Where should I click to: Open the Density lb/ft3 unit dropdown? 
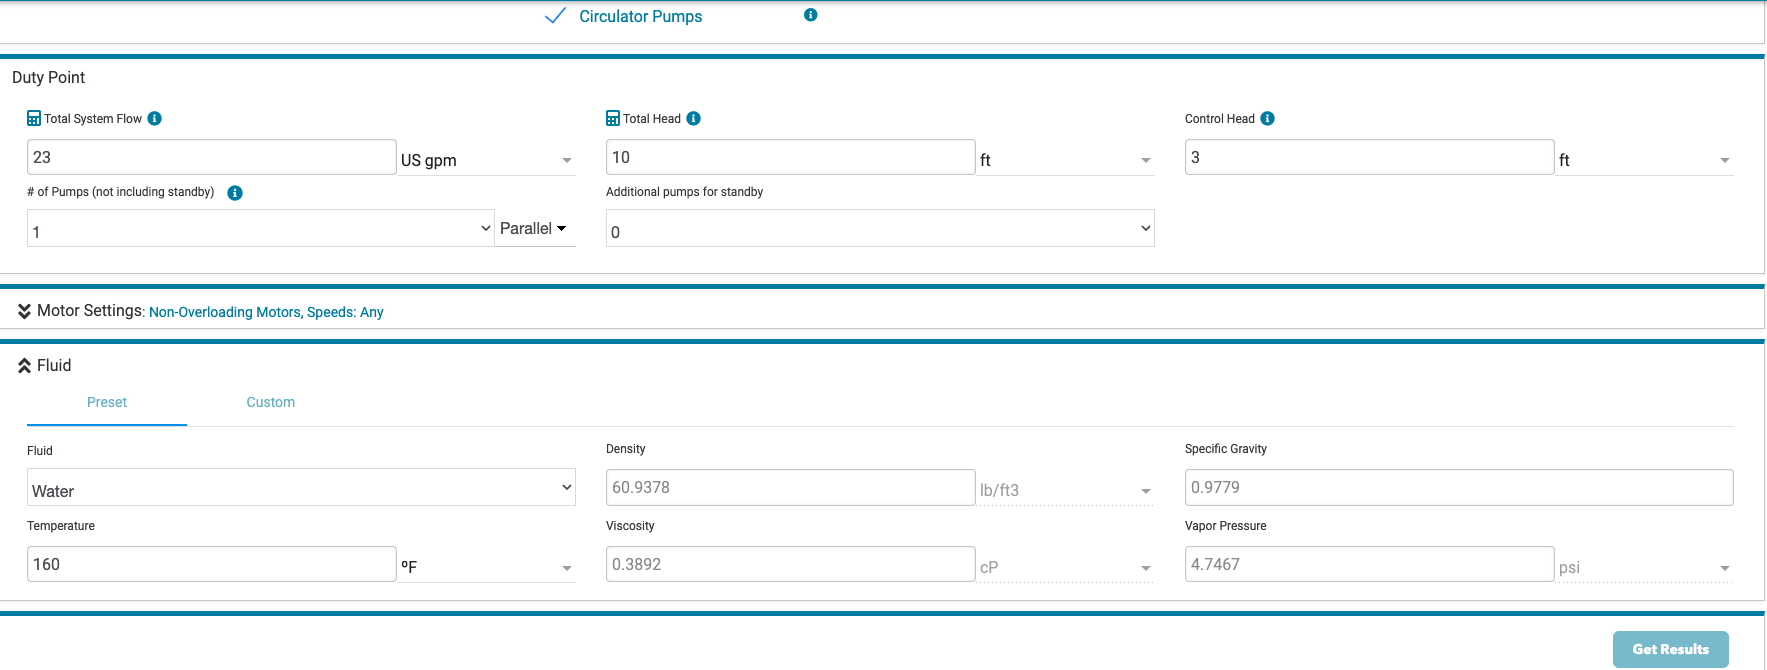click(x=1066, y=490)
